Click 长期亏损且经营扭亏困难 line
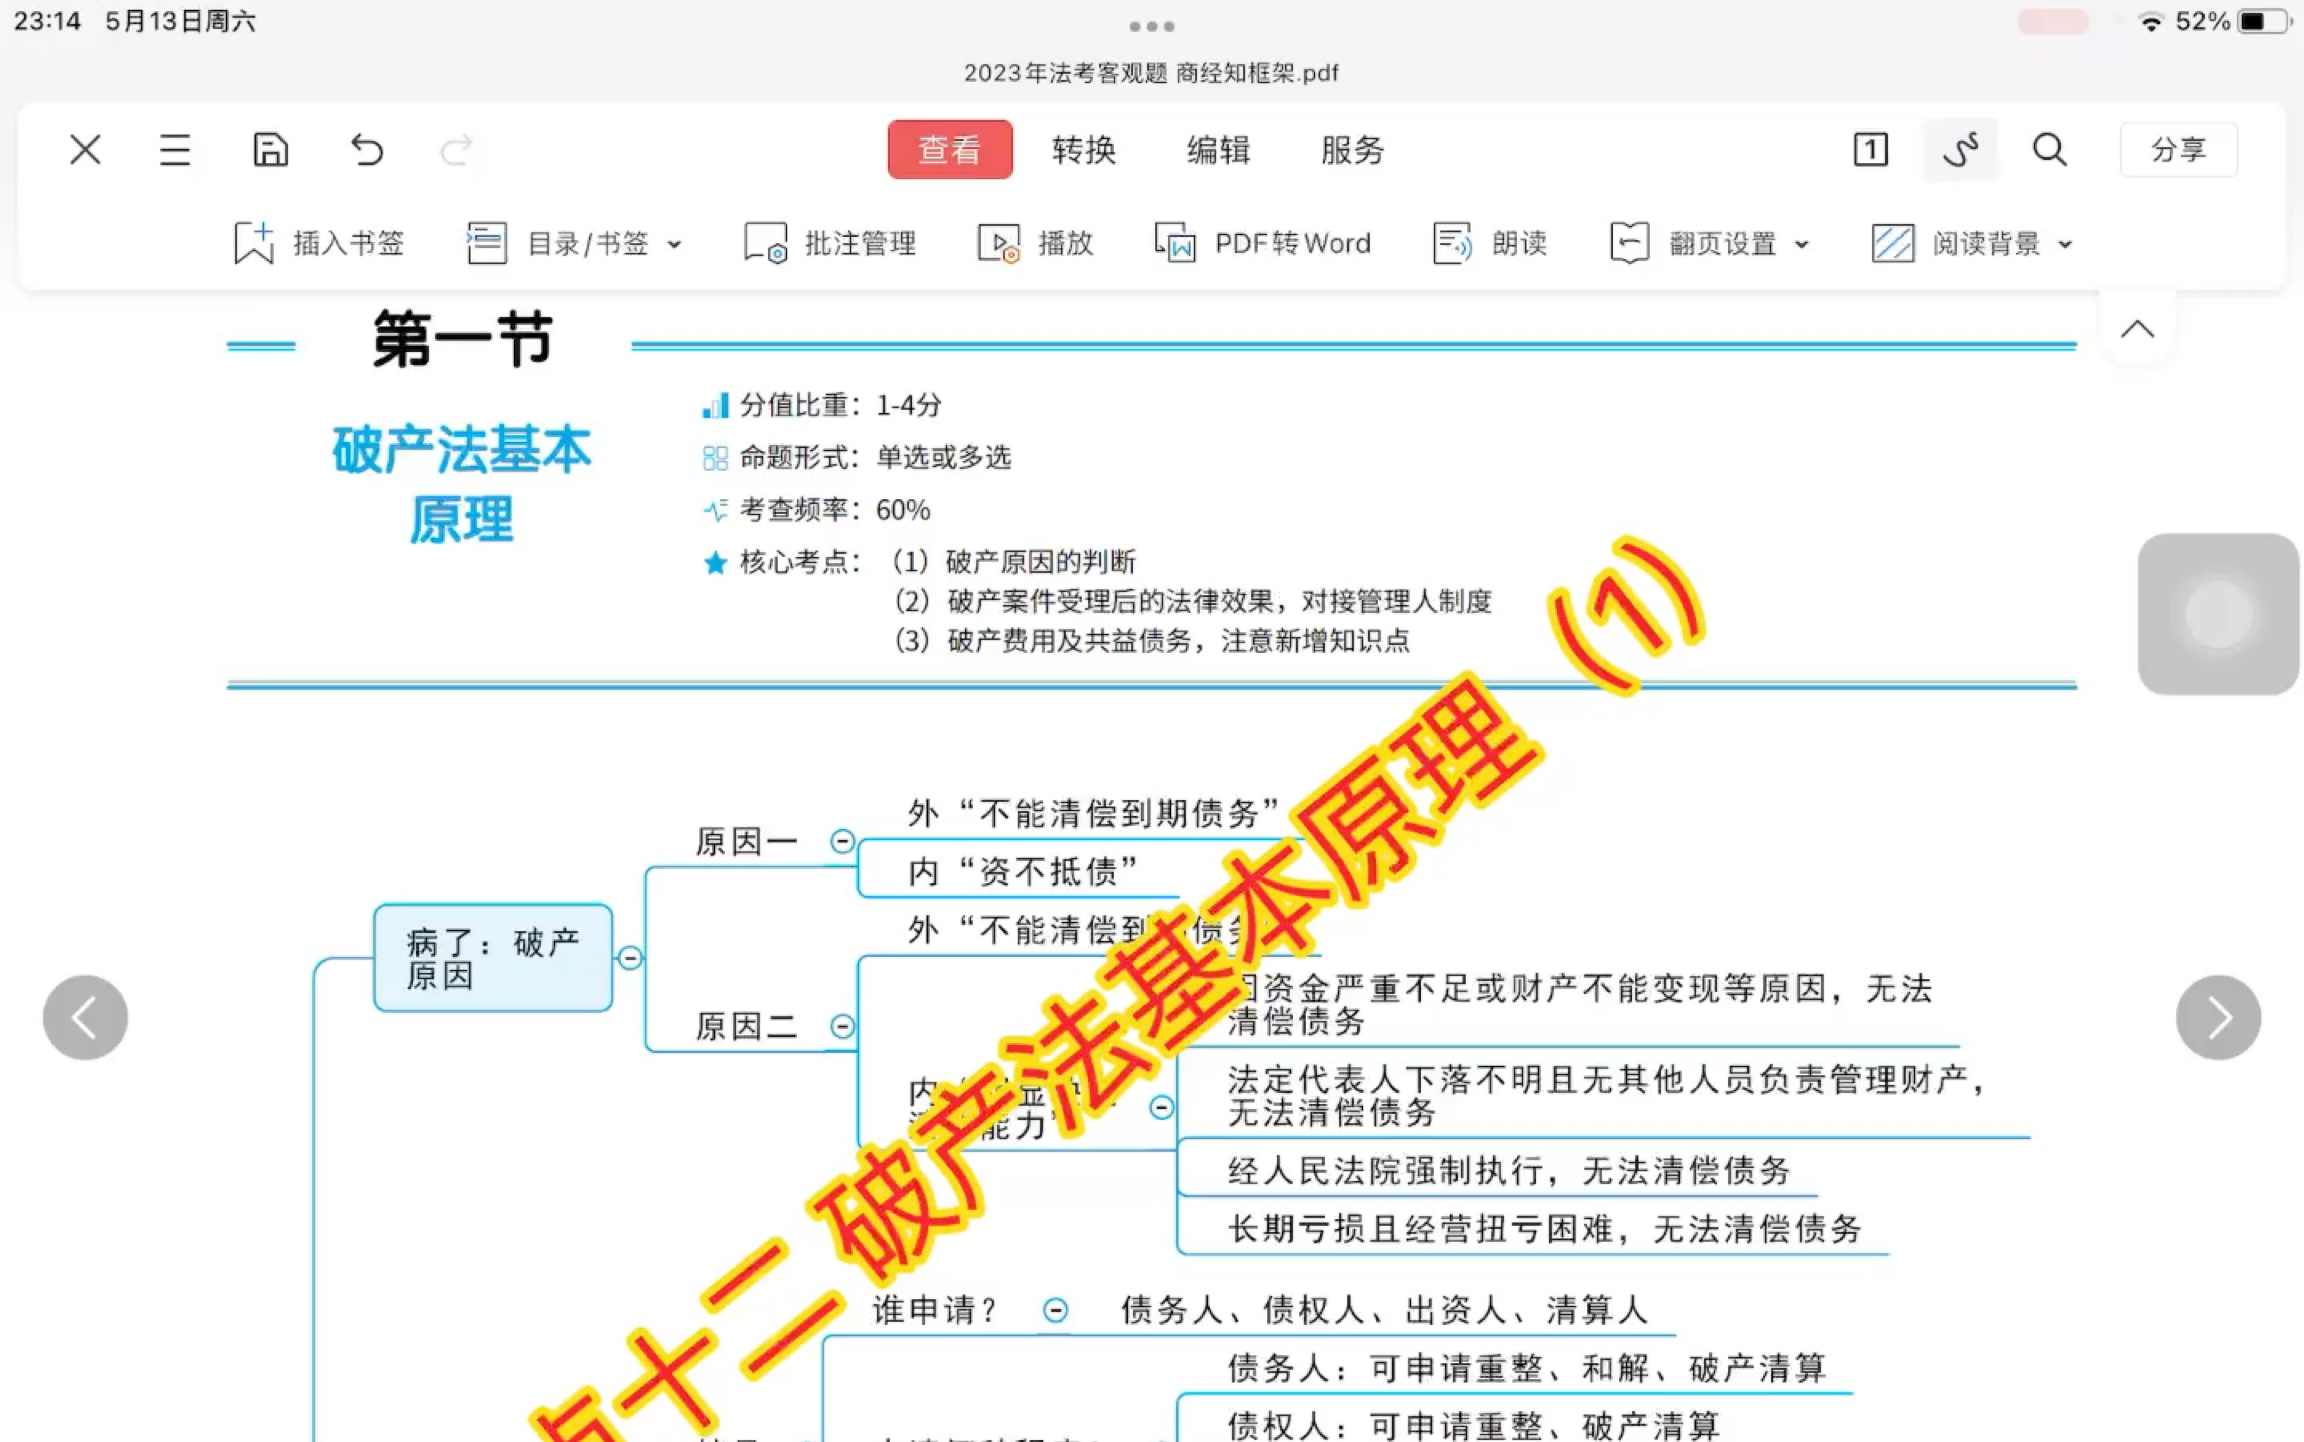Image resolution: width=2304 pixels, height=1442 pixels. click(1545, 1229)
